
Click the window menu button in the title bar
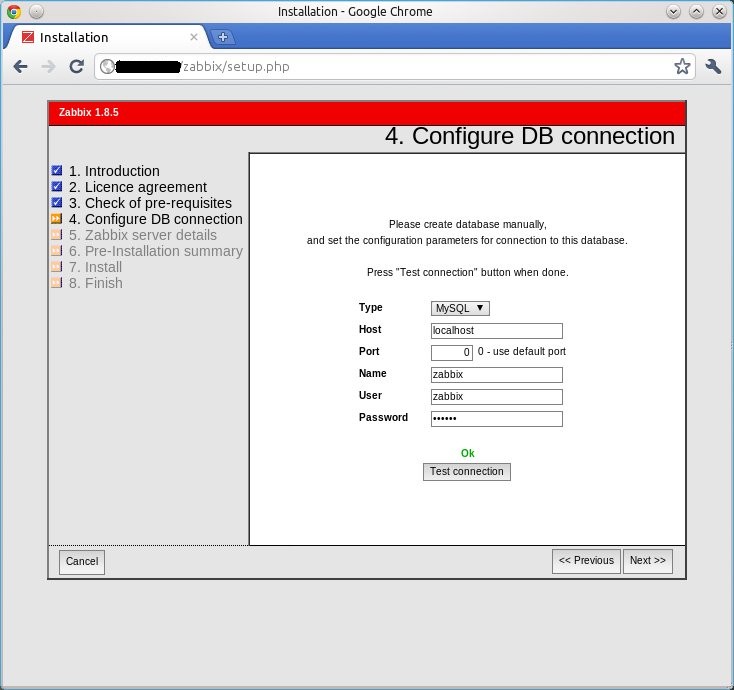pyautogui.click(x=36, y=11)
